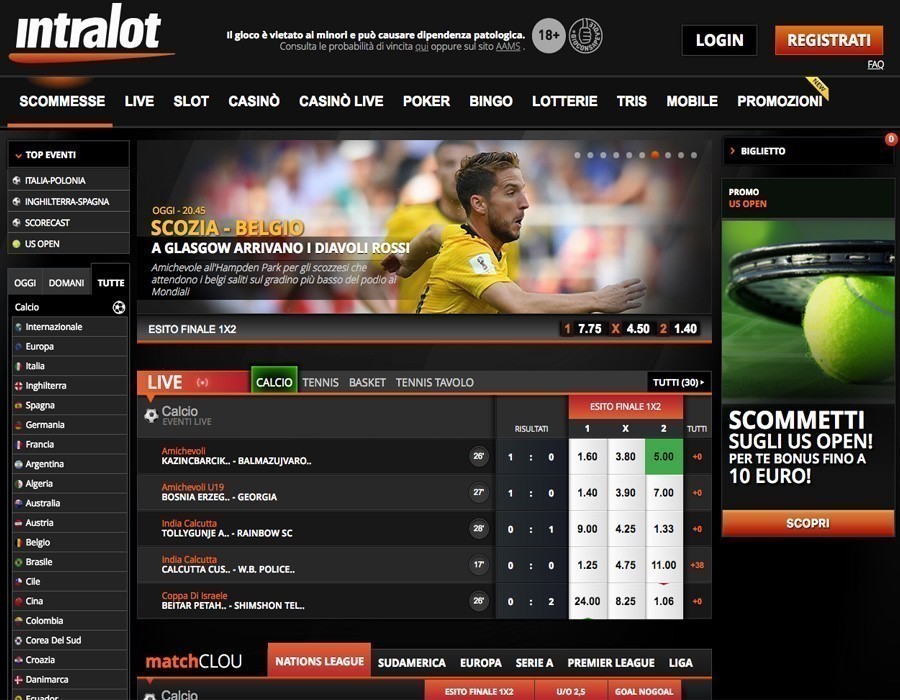This screenshot has width=900, height=700.
Task: Click the ball icon next to Inghilterra-Spagna
Action: 17,201
